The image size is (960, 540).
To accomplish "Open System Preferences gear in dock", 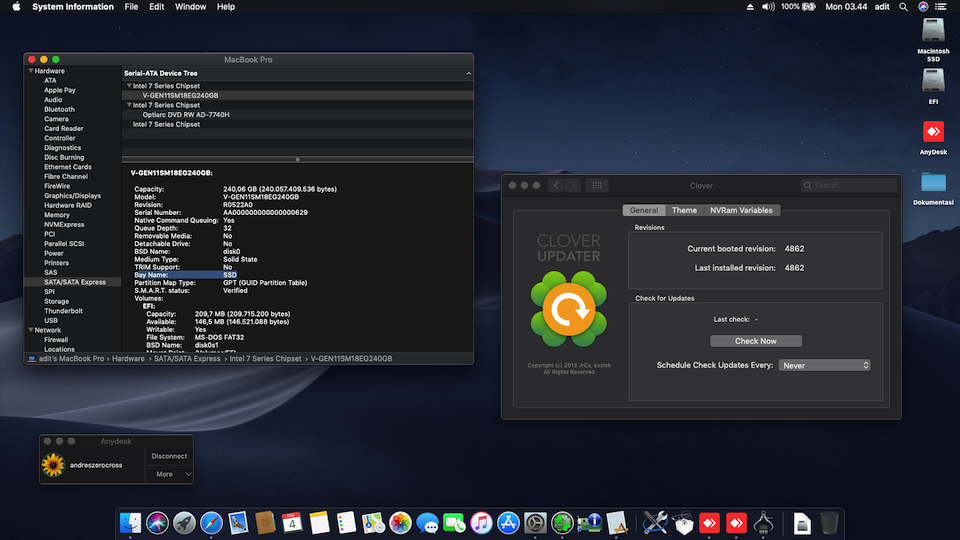I will [535, 523].
